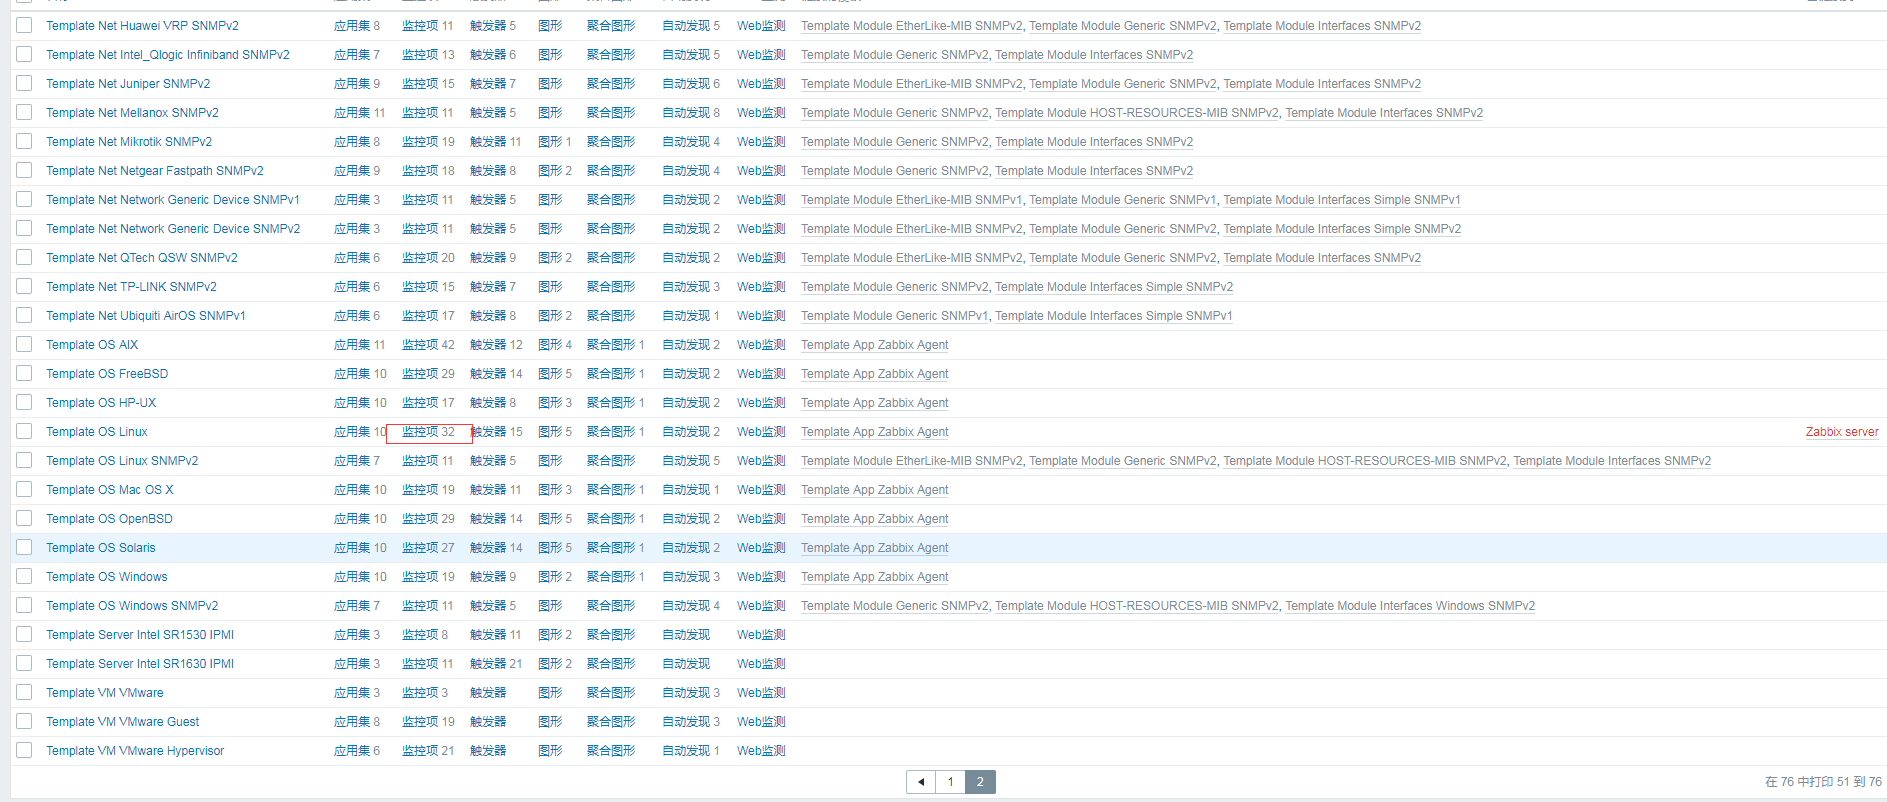Open 监控项 42 of Template OS AIX

428,345
